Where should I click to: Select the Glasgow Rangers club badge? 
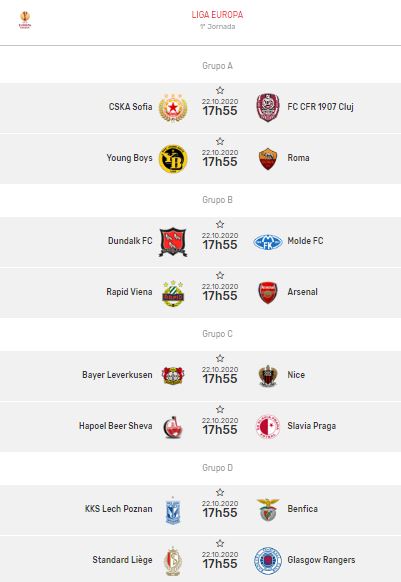point(268,560)
